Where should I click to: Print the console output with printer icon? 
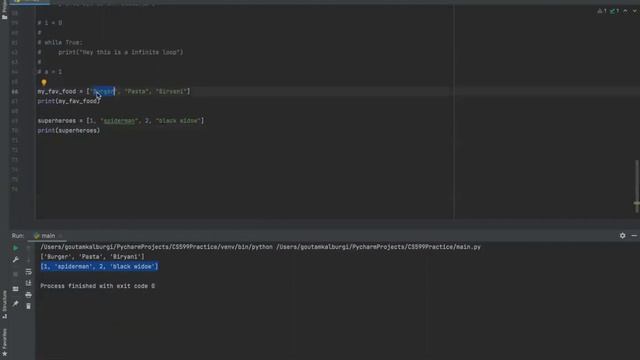pyautogui.click(x=29, y=295)
